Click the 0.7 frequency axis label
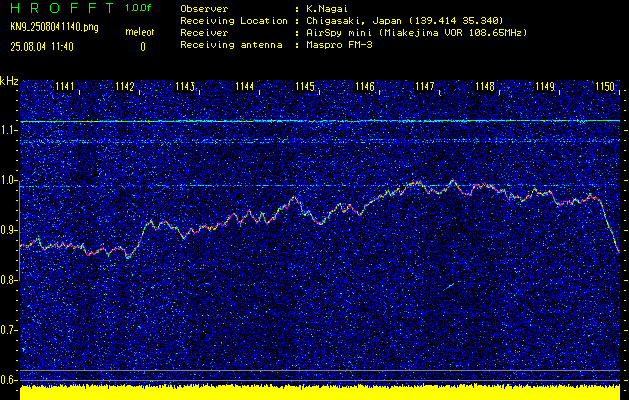 7,331
